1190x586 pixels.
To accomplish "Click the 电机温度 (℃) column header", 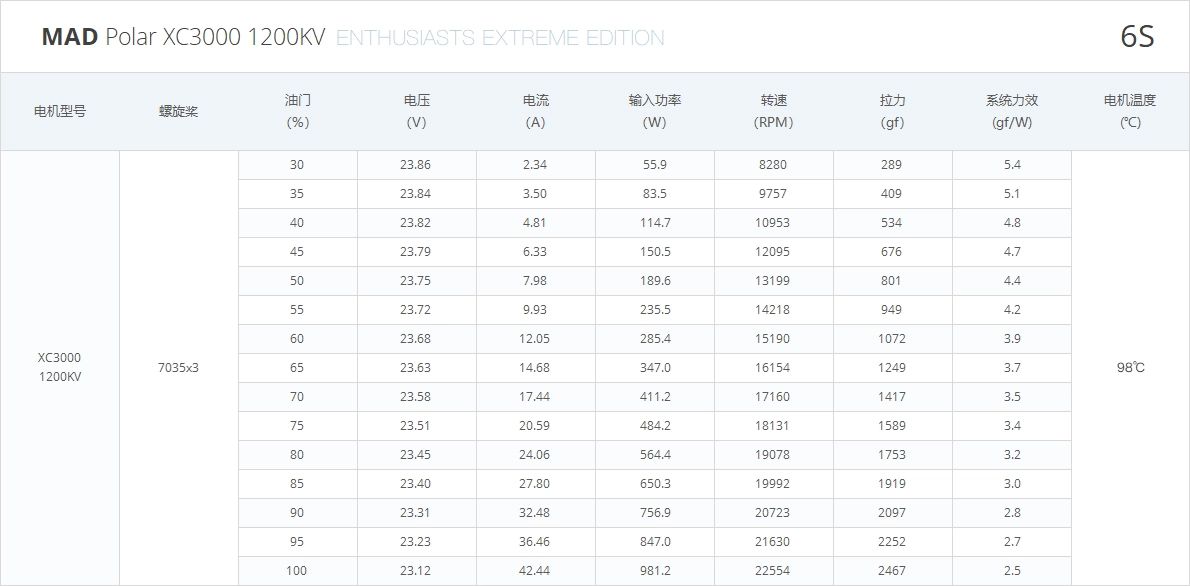I will coord(1130,112).
